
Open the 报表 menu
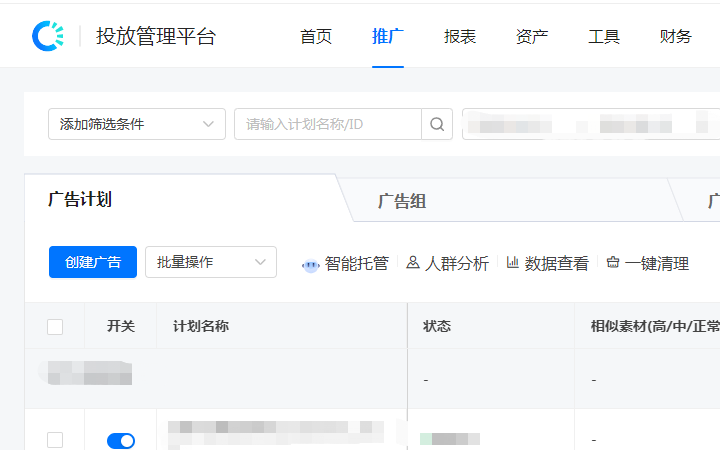(x=460, y=36)
